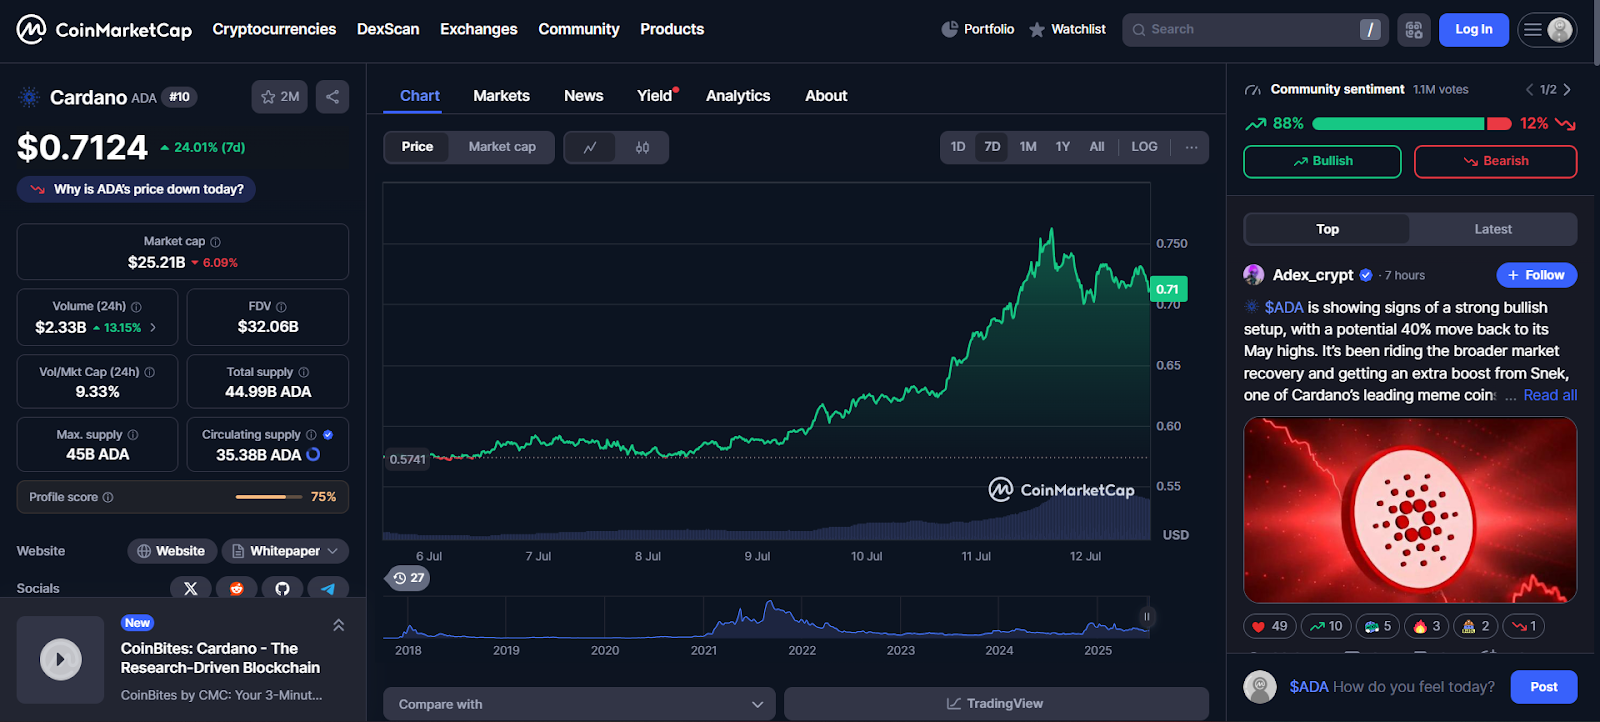The height and width of the screenshot is (722, 1600).
Task: Click the Total supply info icon
Action: tap(304, 372)
